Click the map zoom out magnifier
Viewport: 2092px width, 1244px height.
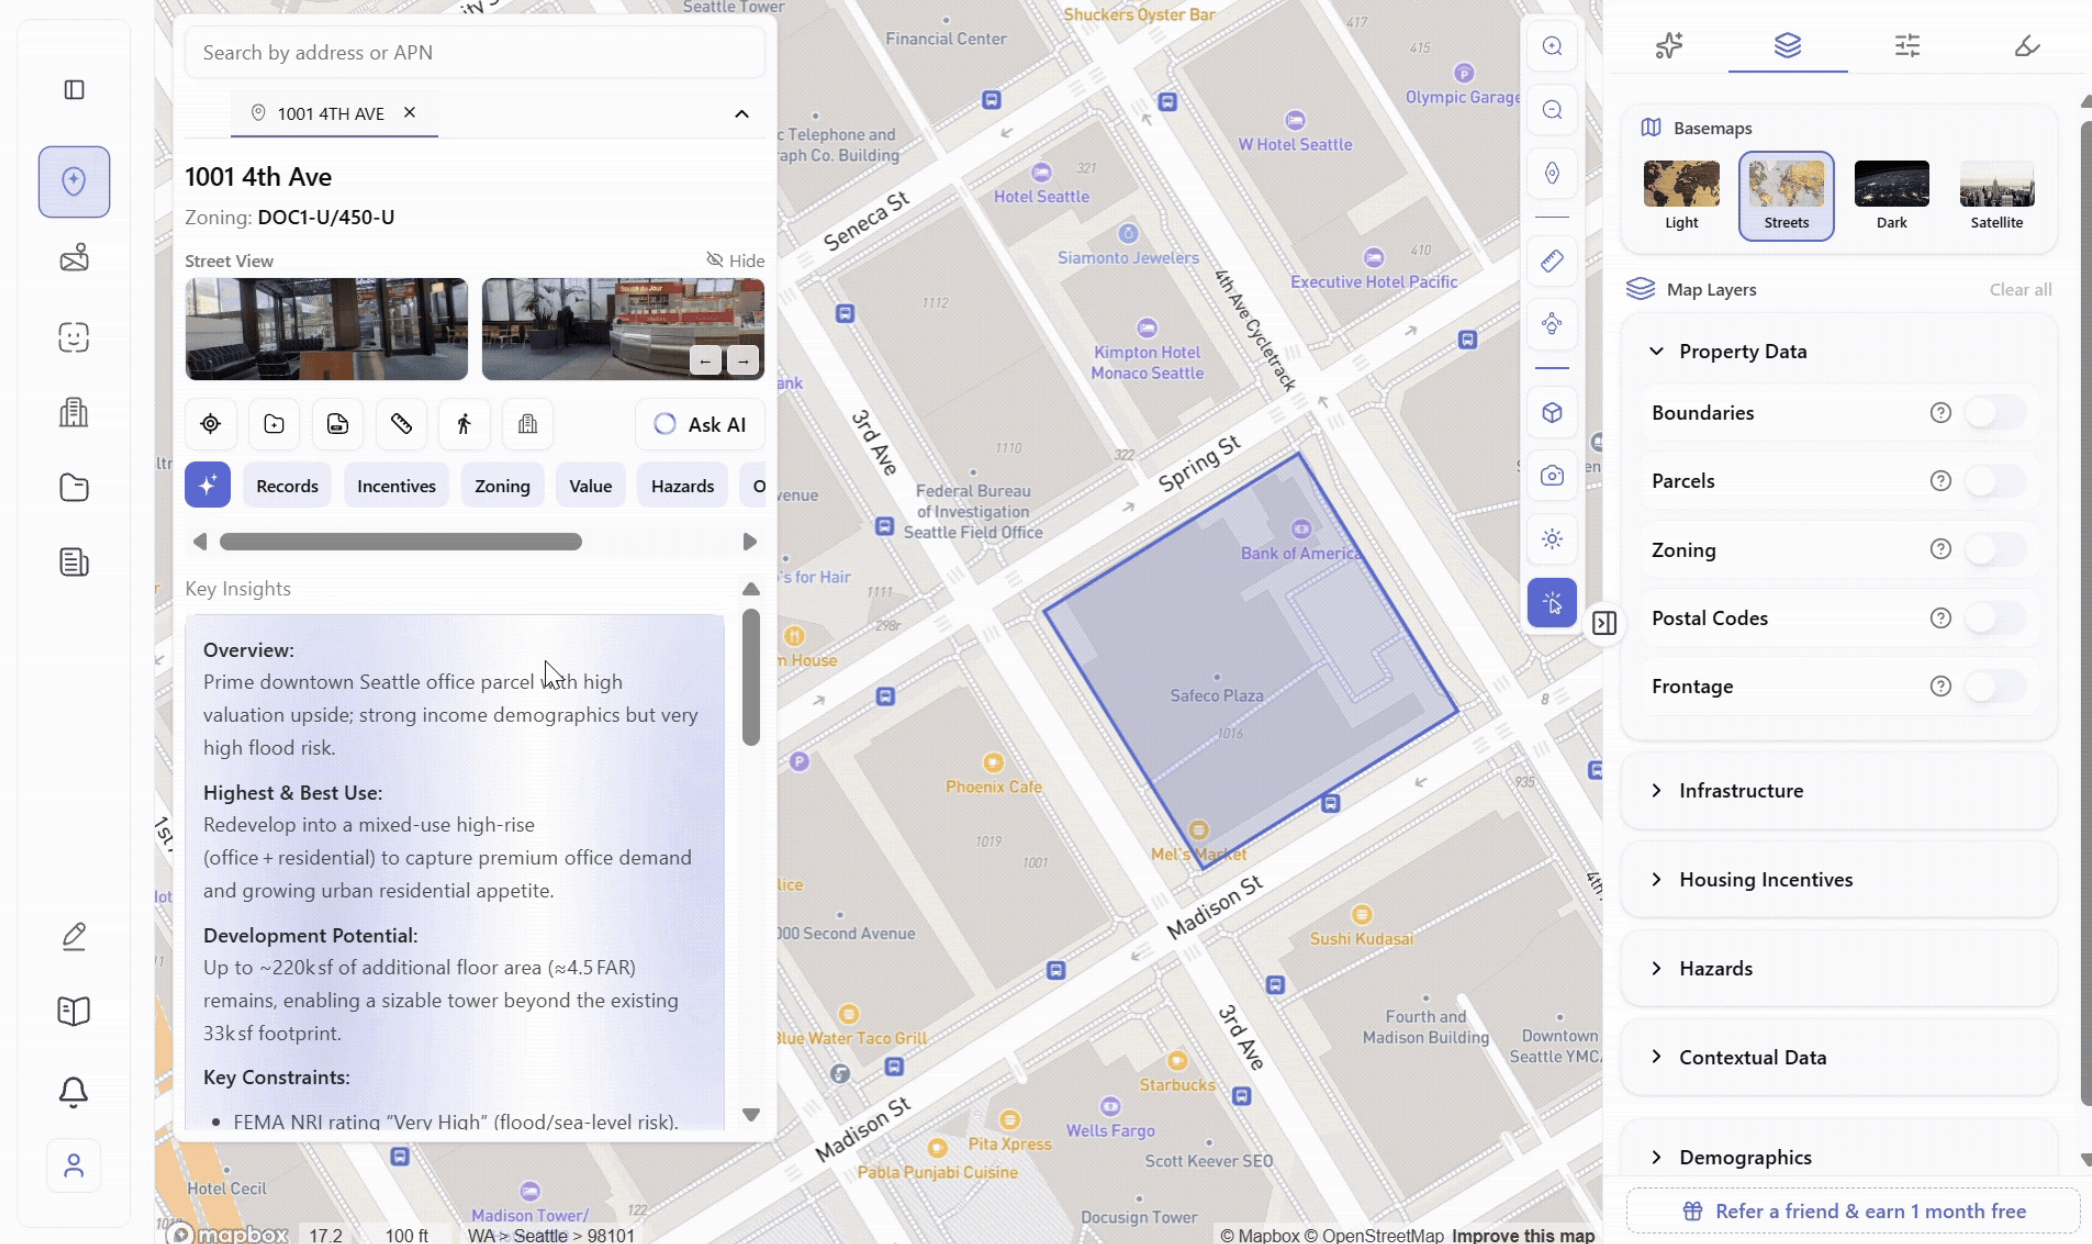pos(1552,110)
